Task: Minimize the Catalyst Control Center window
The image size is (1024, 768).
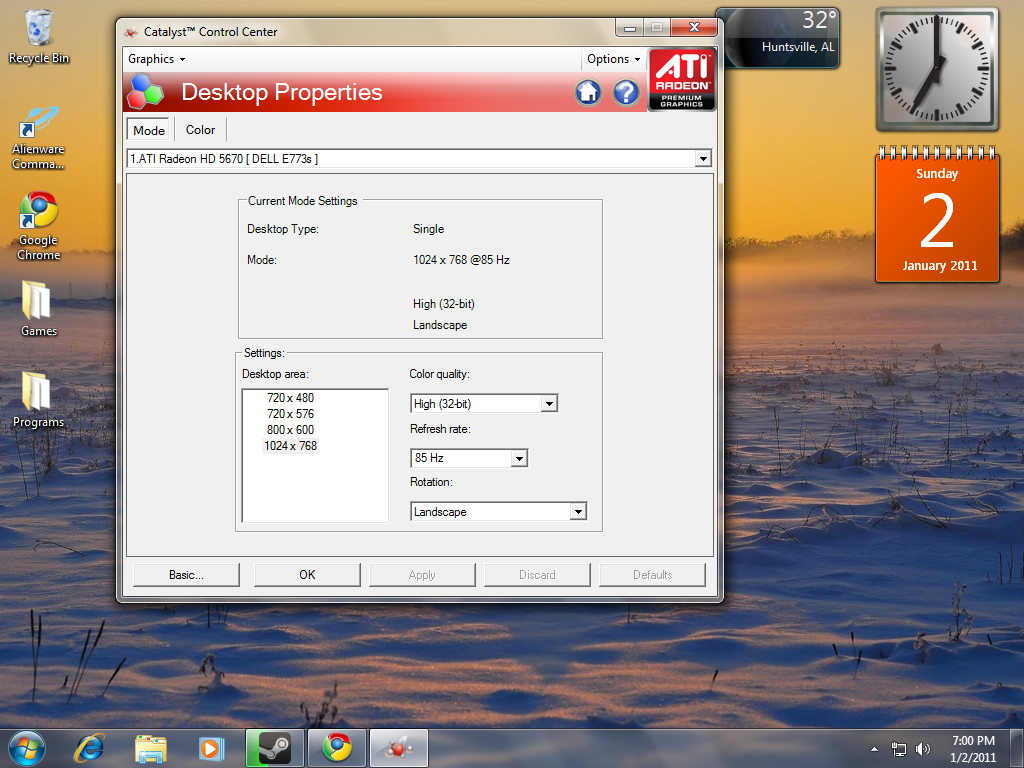Action: pos(630,27)
